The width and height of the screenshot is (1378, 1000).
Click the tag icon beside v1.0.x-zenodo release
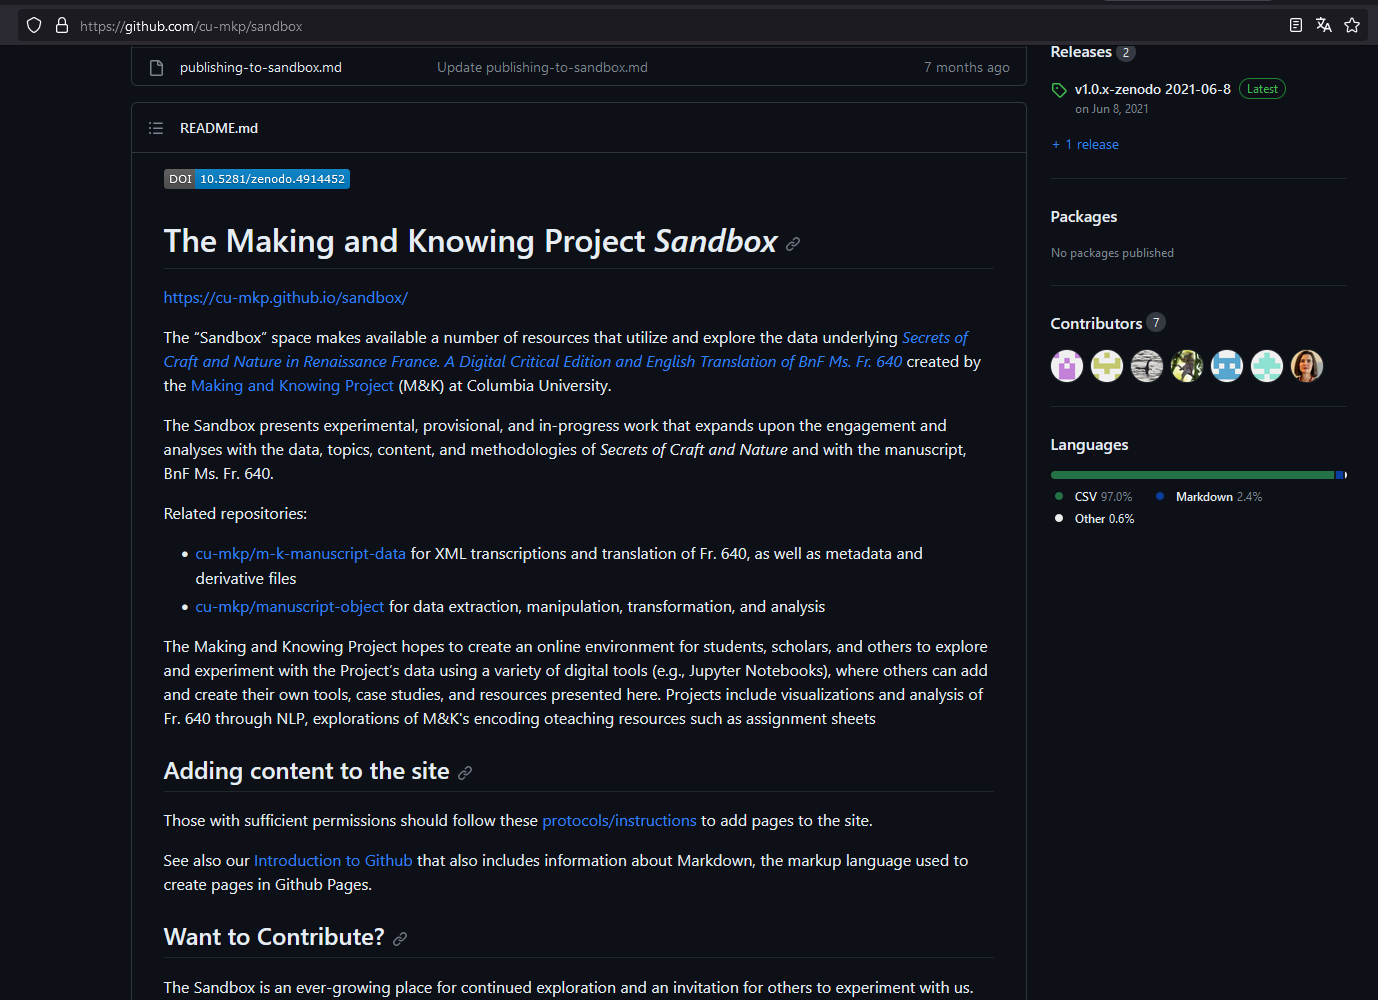coord(1059,90)
